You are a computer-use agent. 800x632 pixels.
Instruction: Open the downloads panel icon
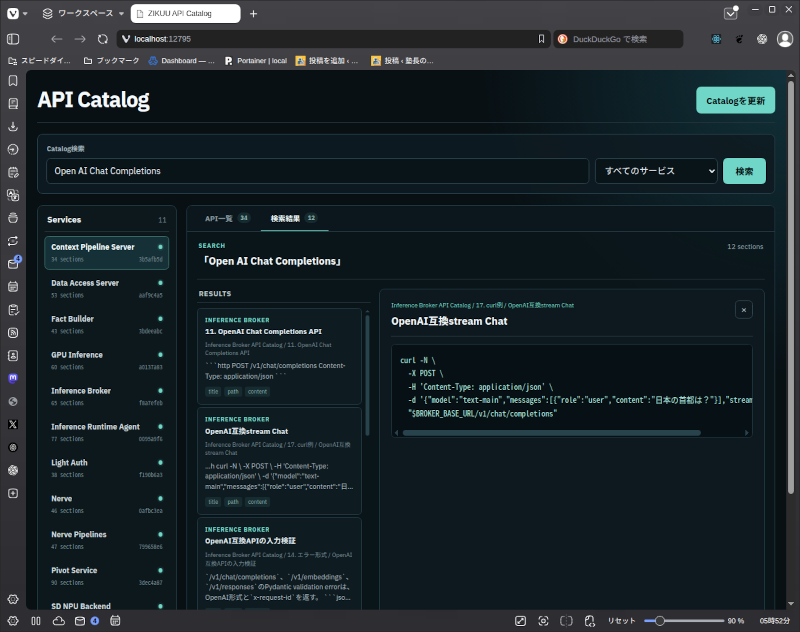(x=13, y=126)
